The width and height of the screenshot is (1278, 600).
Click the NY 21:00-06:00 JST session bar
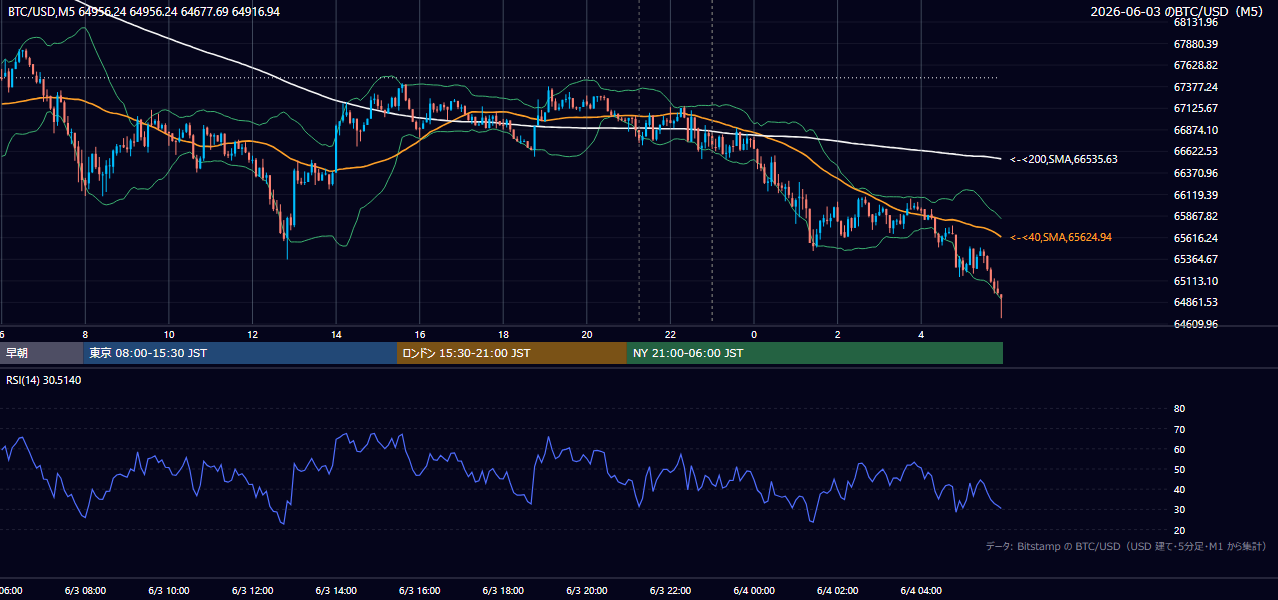click(815, 353)
